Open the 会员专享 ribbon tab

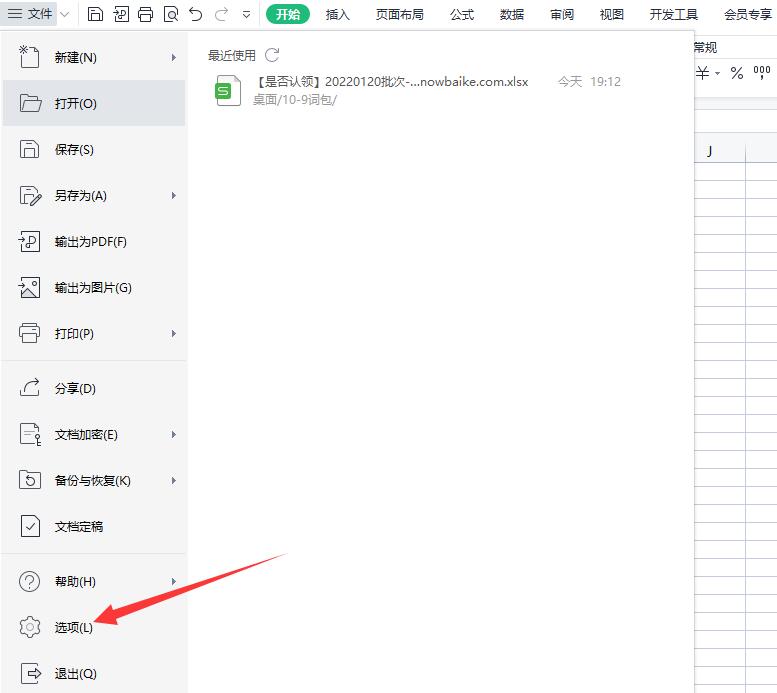pyautogui.click(x=748, y=14)
